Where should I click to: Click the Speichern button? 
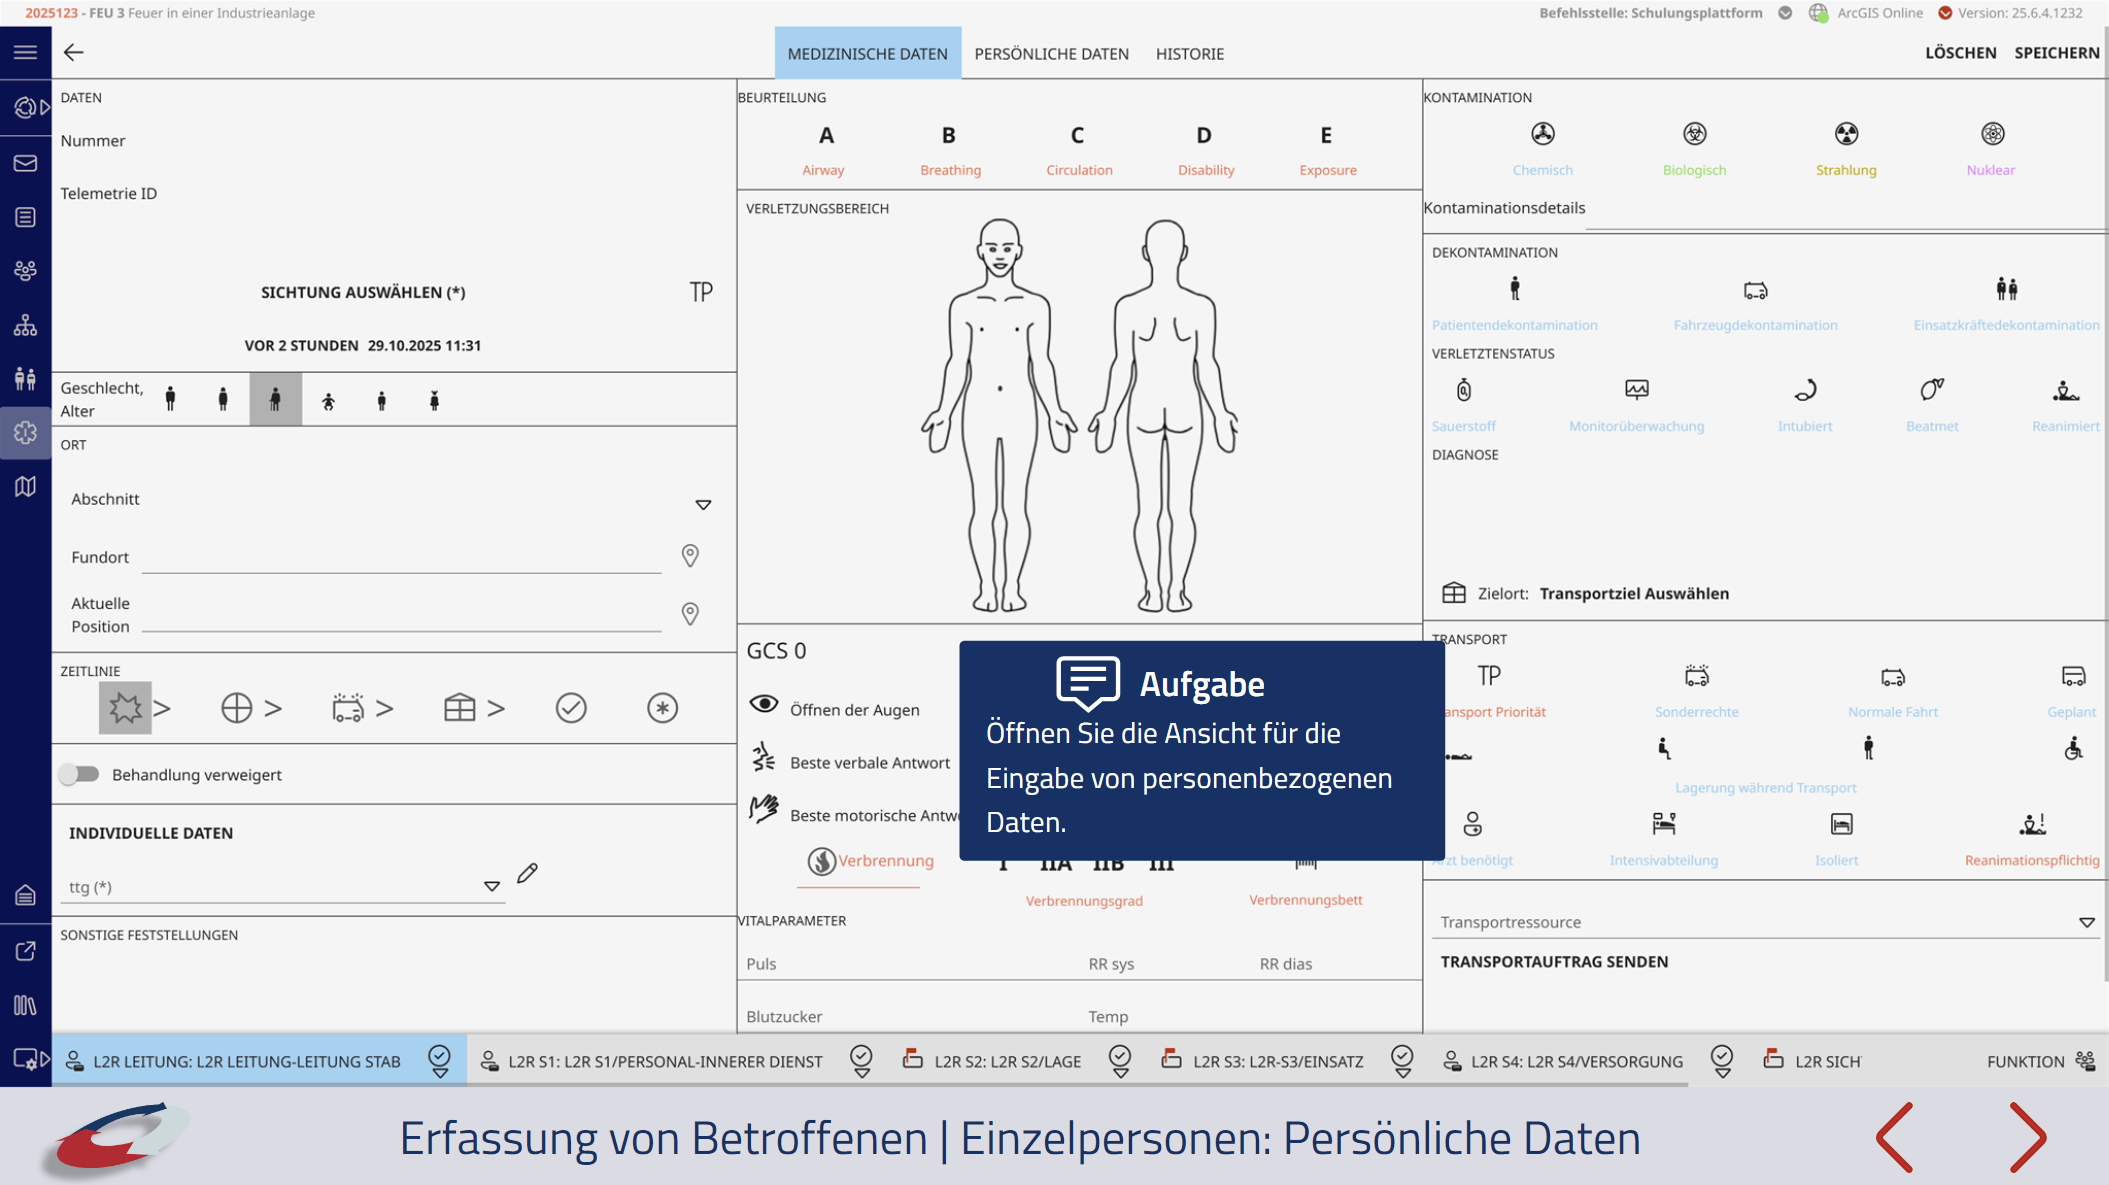click(x=2056, y=53)
